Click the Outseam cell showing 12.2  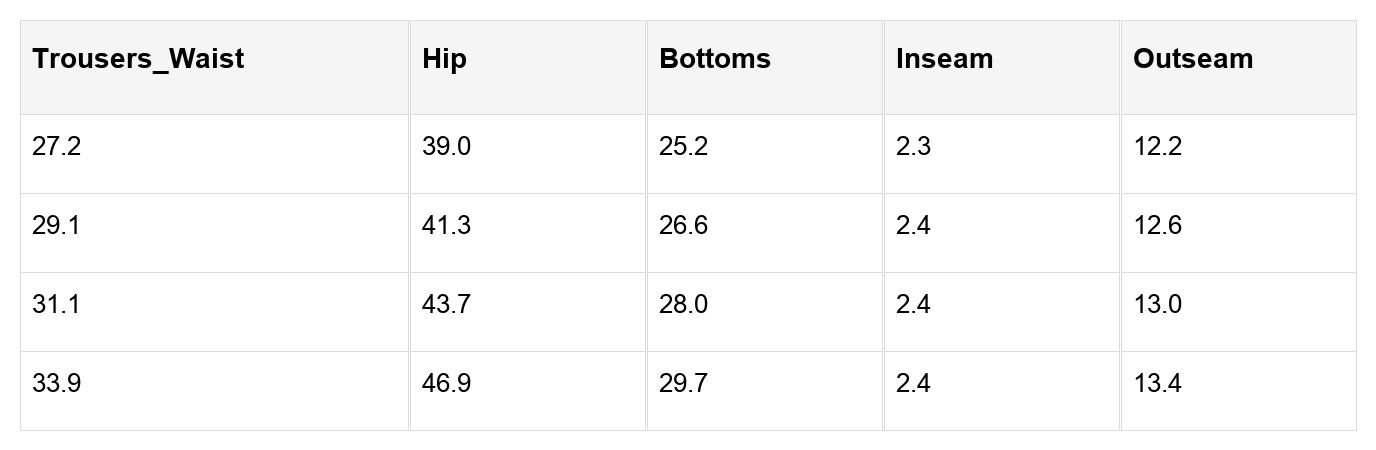1158,147
